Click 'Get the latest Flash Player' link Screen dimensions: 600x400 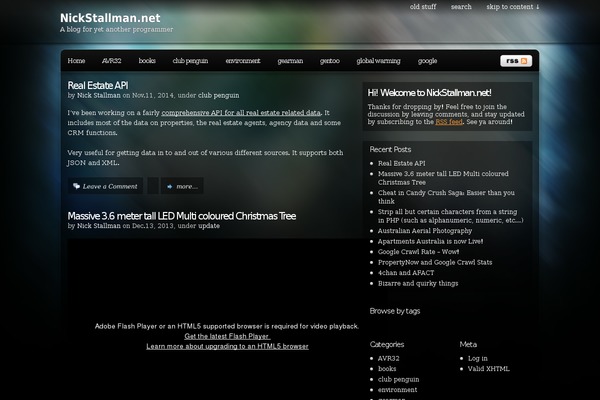[227, 336]
